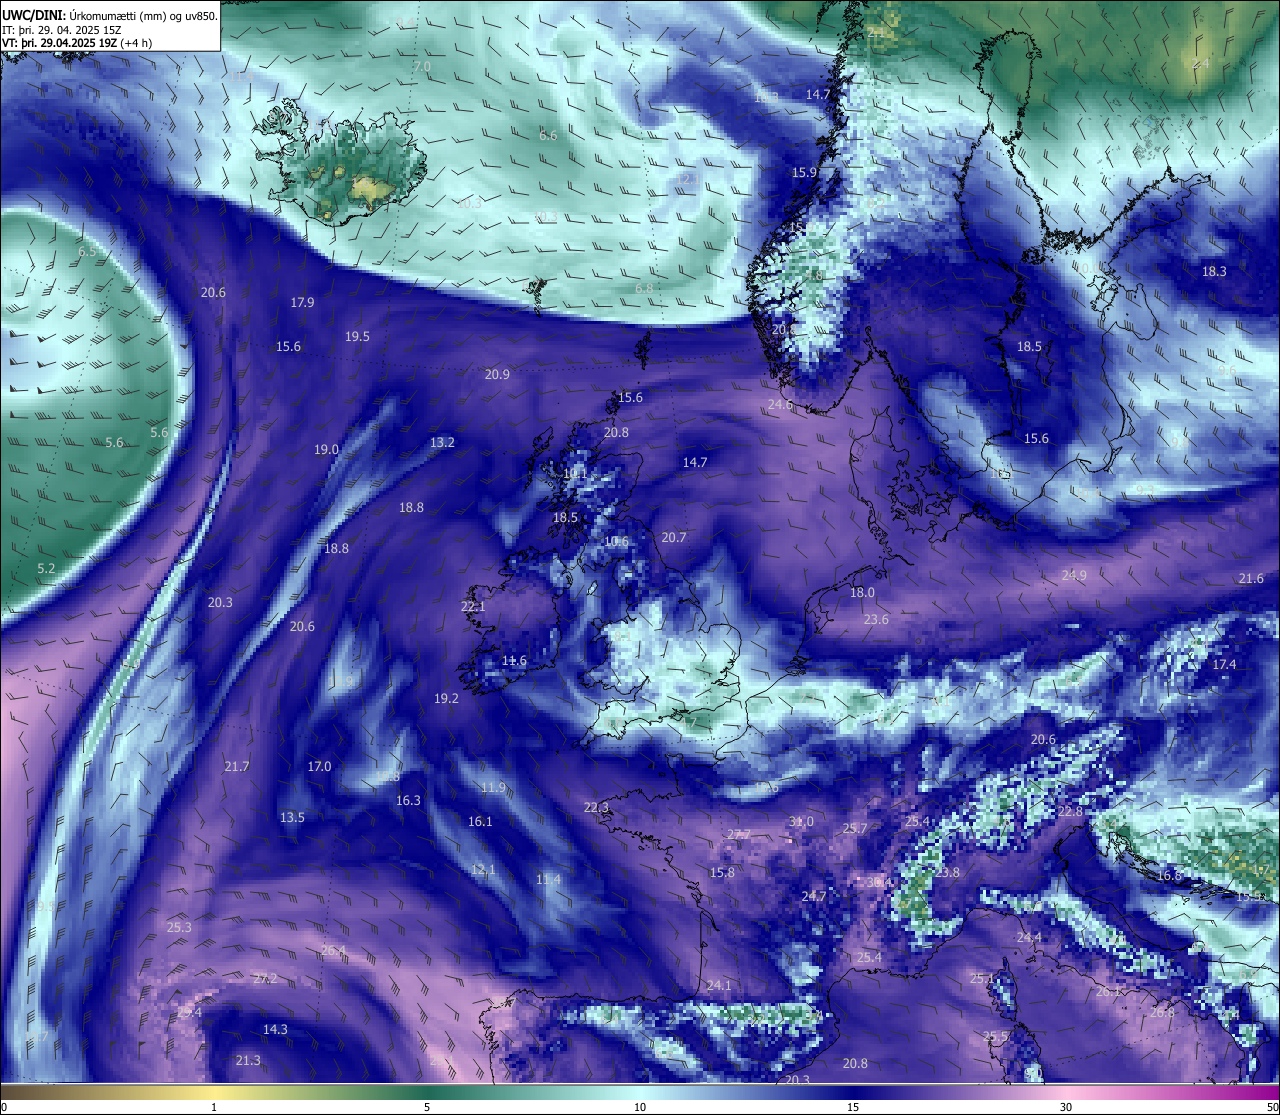The width and height of the screenshot is (1280, 1115).
Task: Select the 20.7 value label
Action: [x=674, y=537]
